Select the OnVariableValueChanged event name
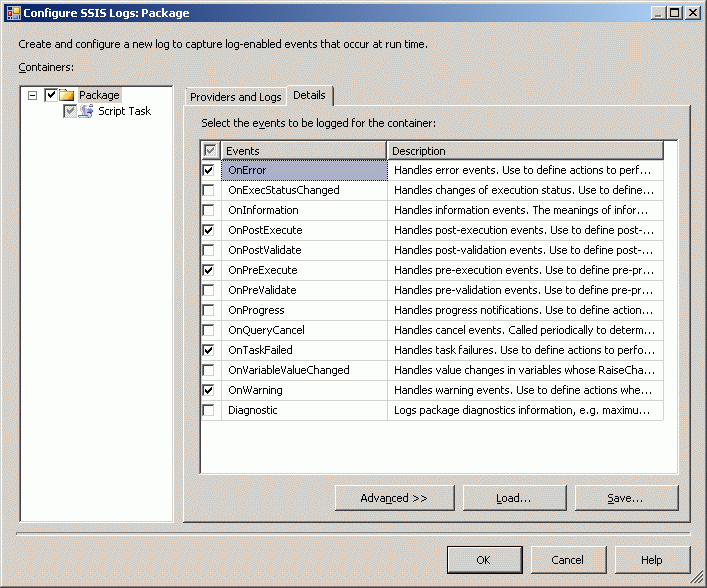The width and height of the screenshot is (707, 588). pyautogui.click(x=289, y=370)
